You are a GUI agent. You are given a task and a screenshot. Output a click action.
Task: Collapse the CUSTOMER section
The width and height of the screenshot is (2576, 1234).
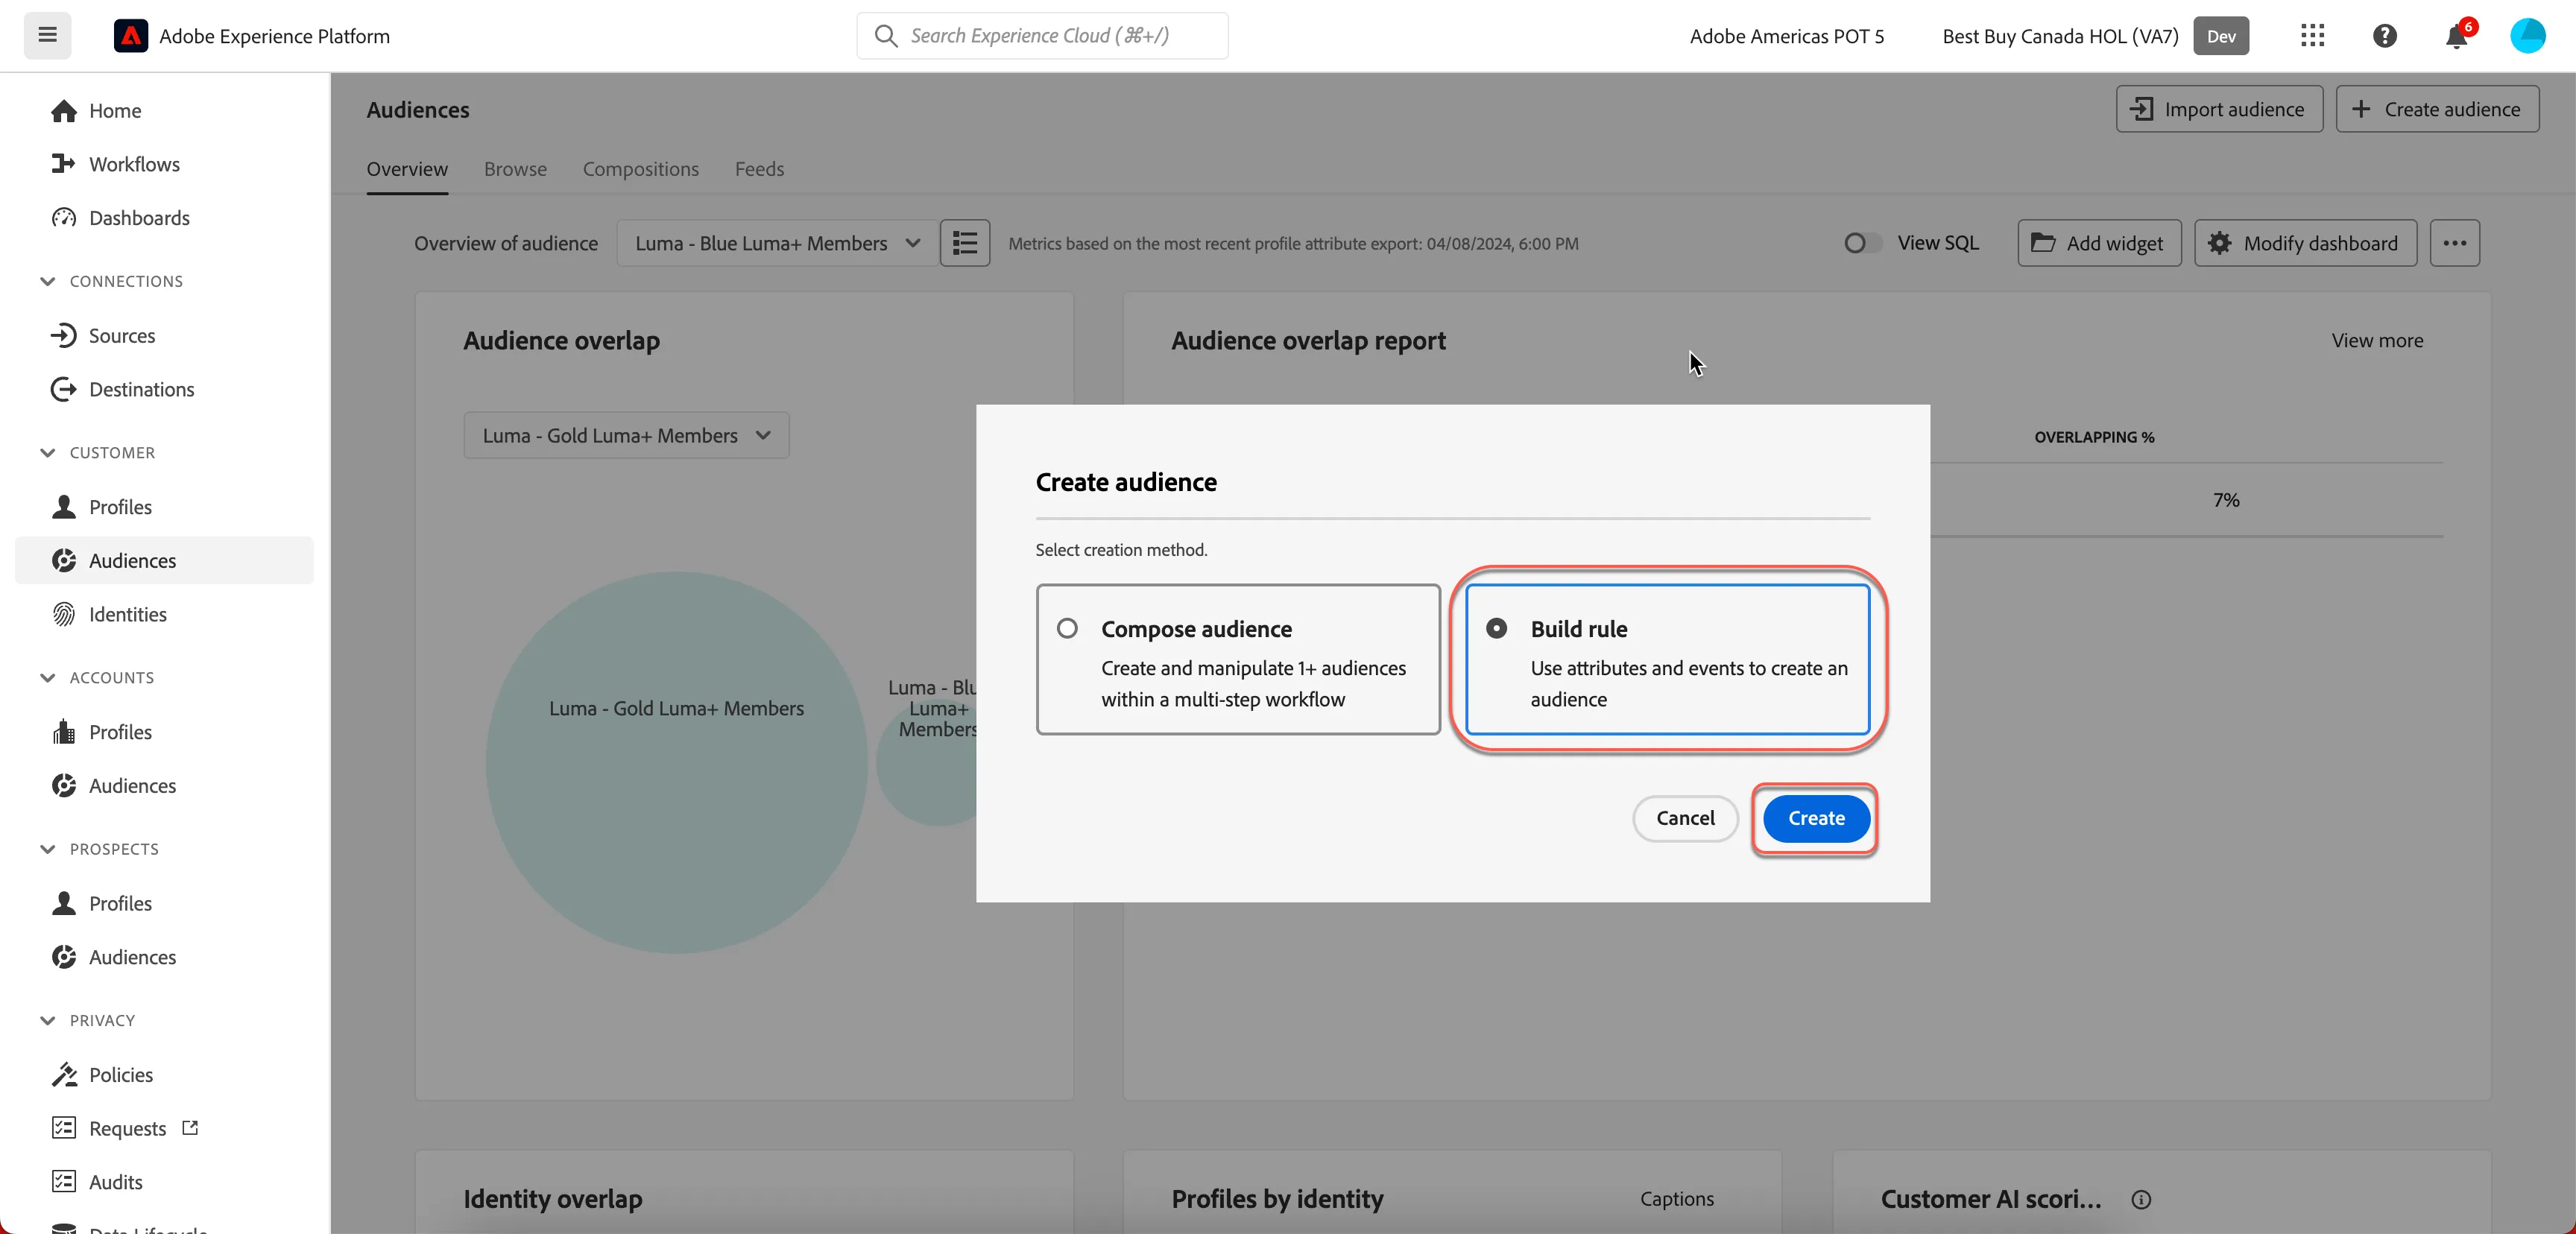[x=47, y=453]
